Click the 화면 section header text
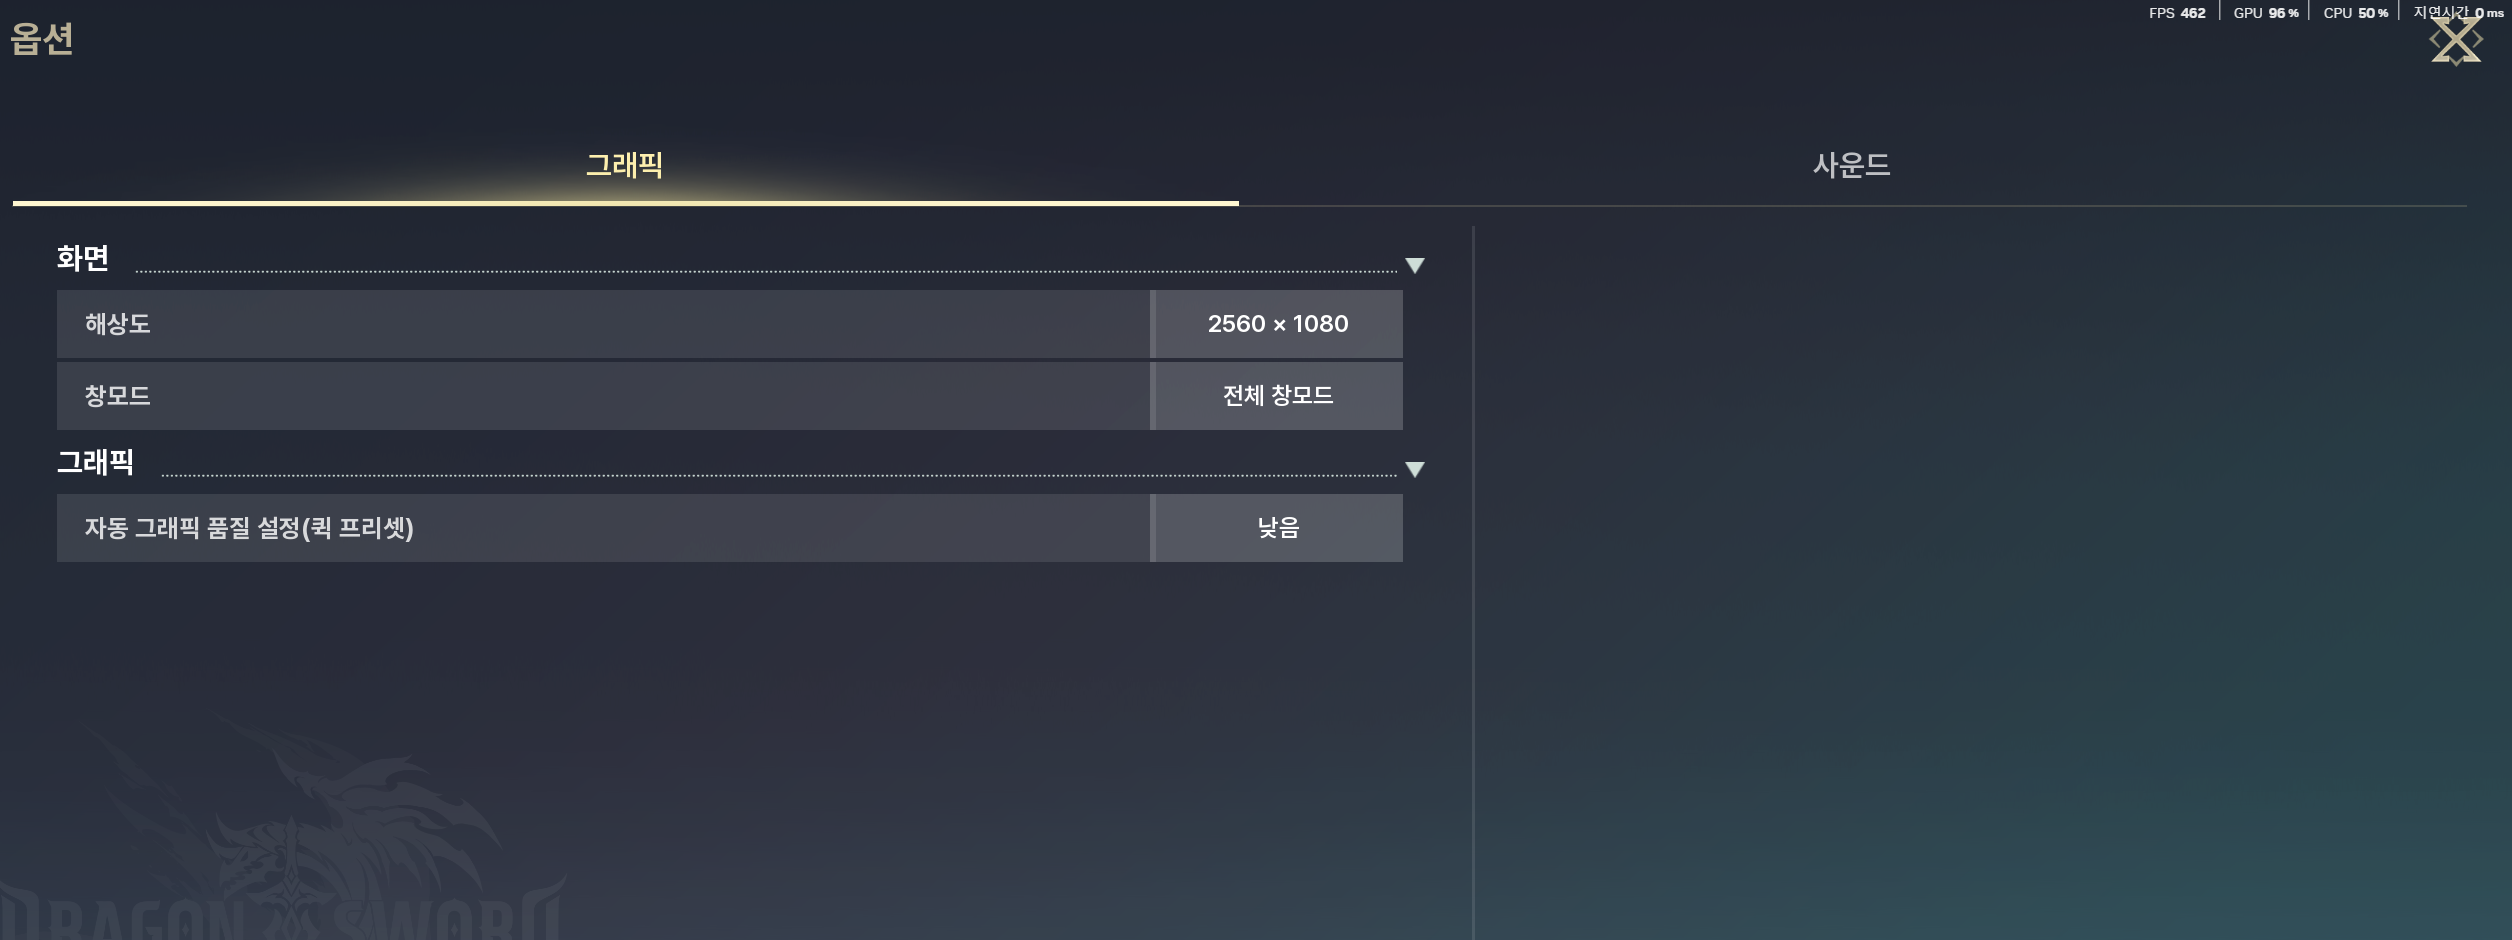 pyautogui.click(x=83, y=258)
